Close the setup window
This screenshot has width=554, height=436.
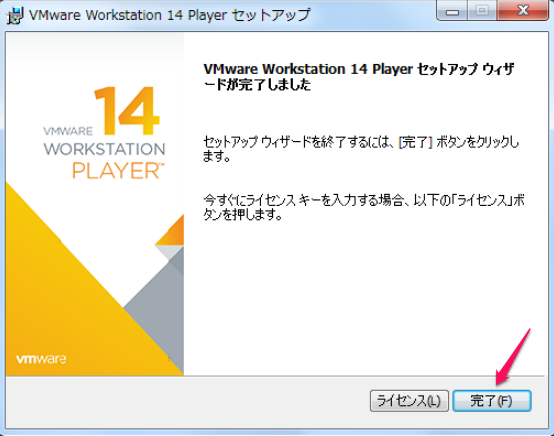[x=523, y=10]
